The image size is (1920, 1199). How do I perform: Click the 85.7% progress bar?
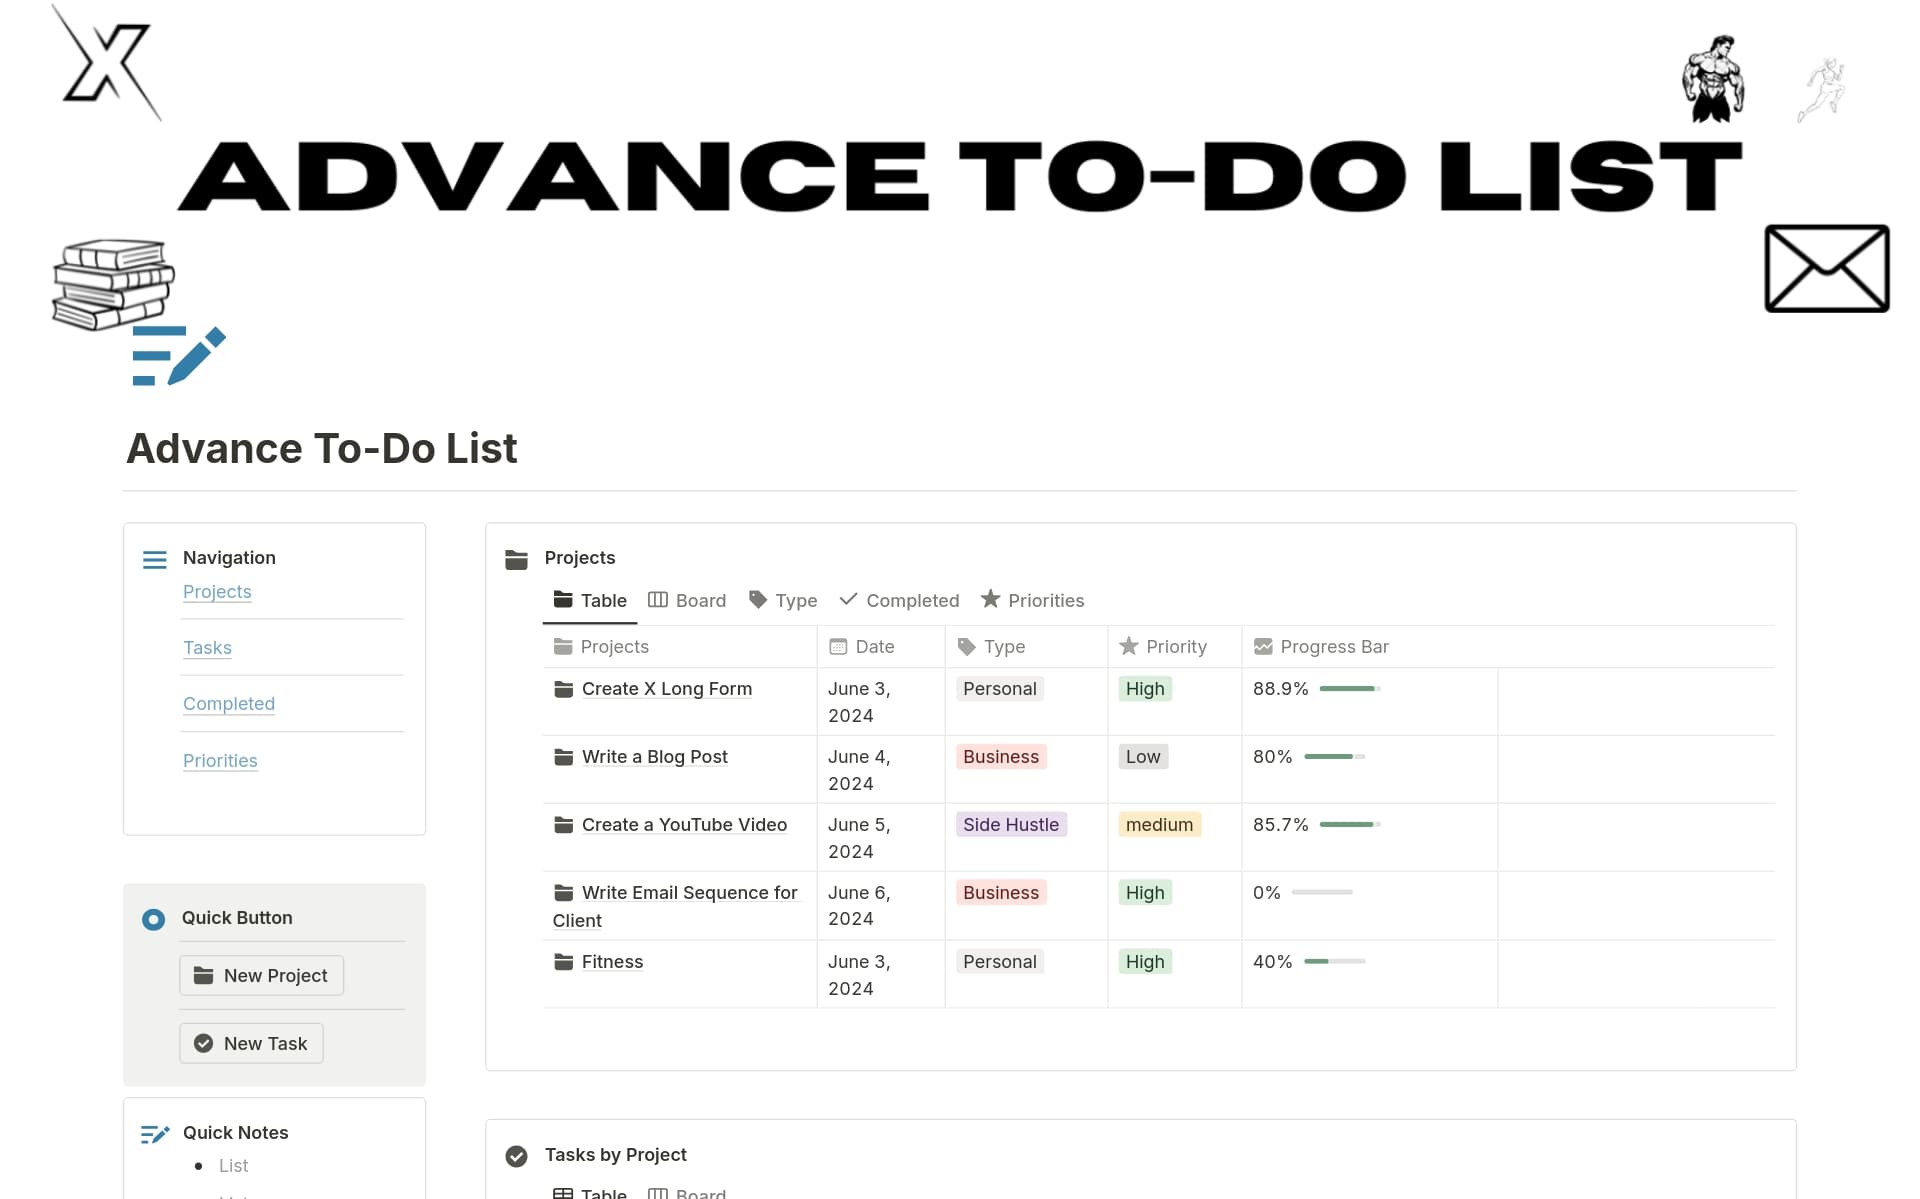[x=1350, y=825]
